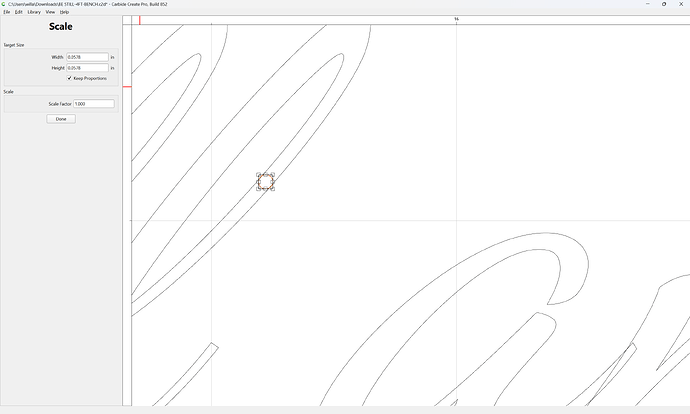Click the Scale panel heading

pyautogui.click(x=61, y=26)
